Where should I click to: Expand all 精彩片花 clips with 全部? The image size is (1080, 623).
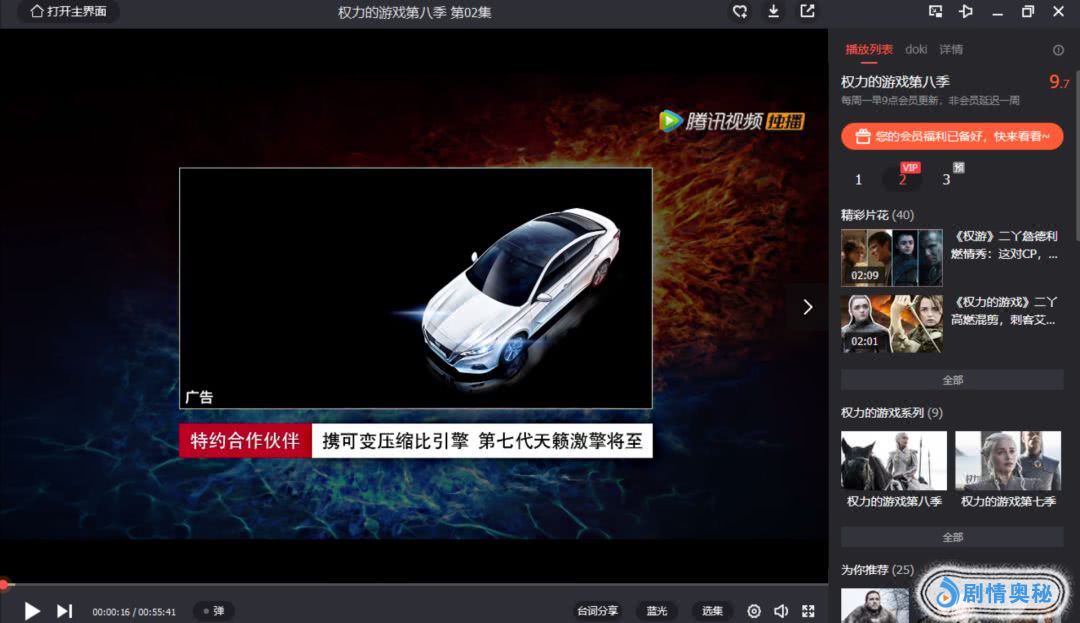952,380
